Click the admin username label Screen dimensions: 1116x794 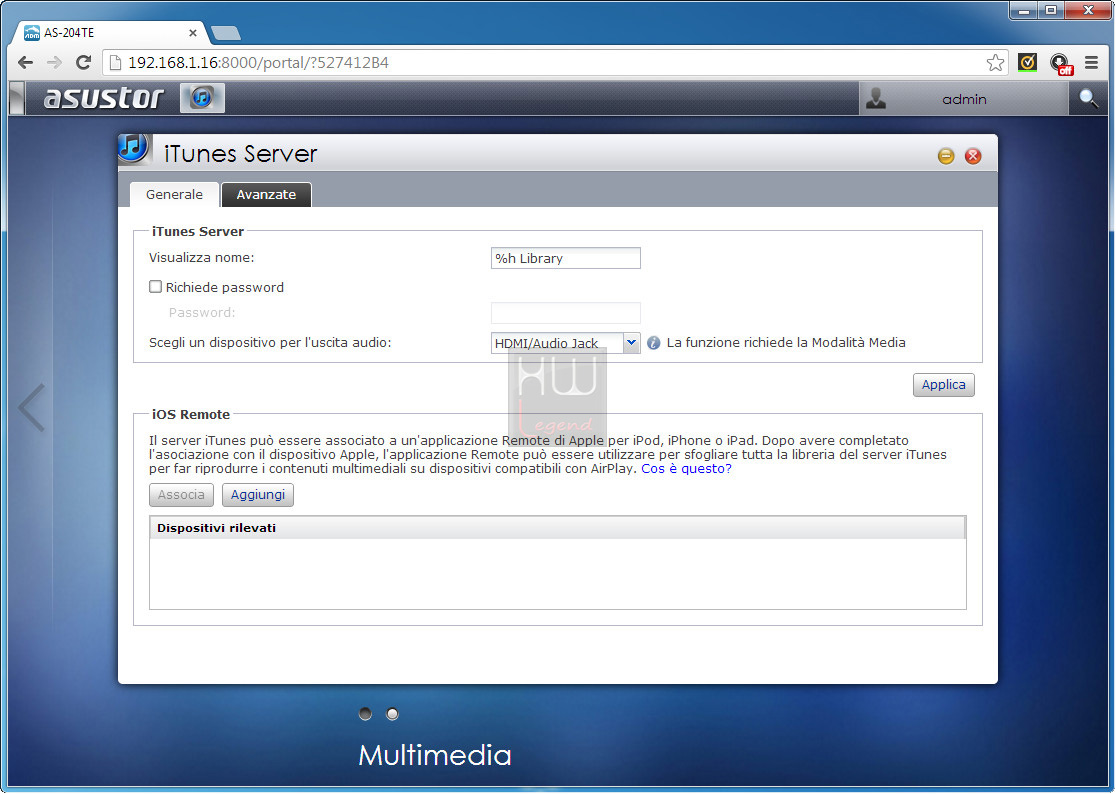coord(964,99)
